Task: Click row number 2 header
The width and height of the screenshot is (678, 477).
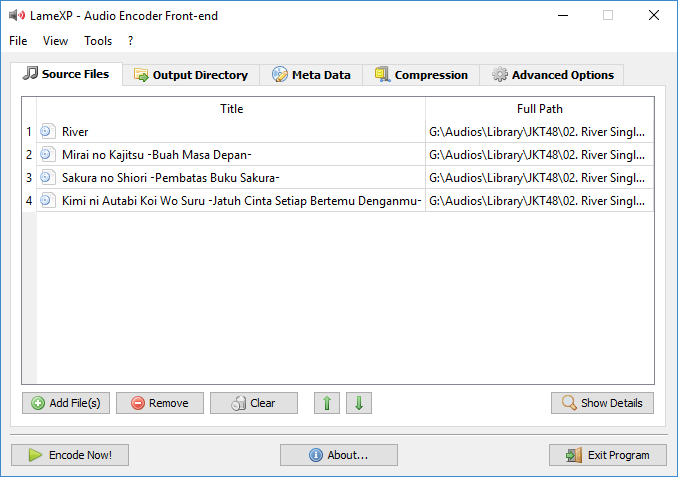Action: [x=29, y=154]
